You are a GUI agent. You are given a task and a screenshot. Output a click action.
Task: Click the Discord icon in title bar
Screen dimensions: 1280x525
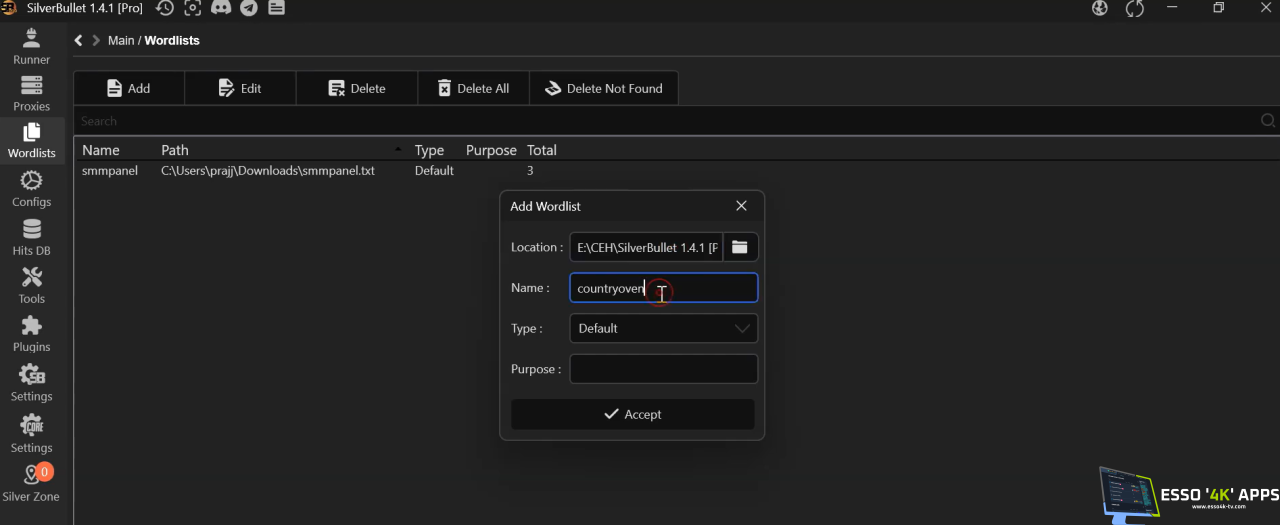point(221,8)
